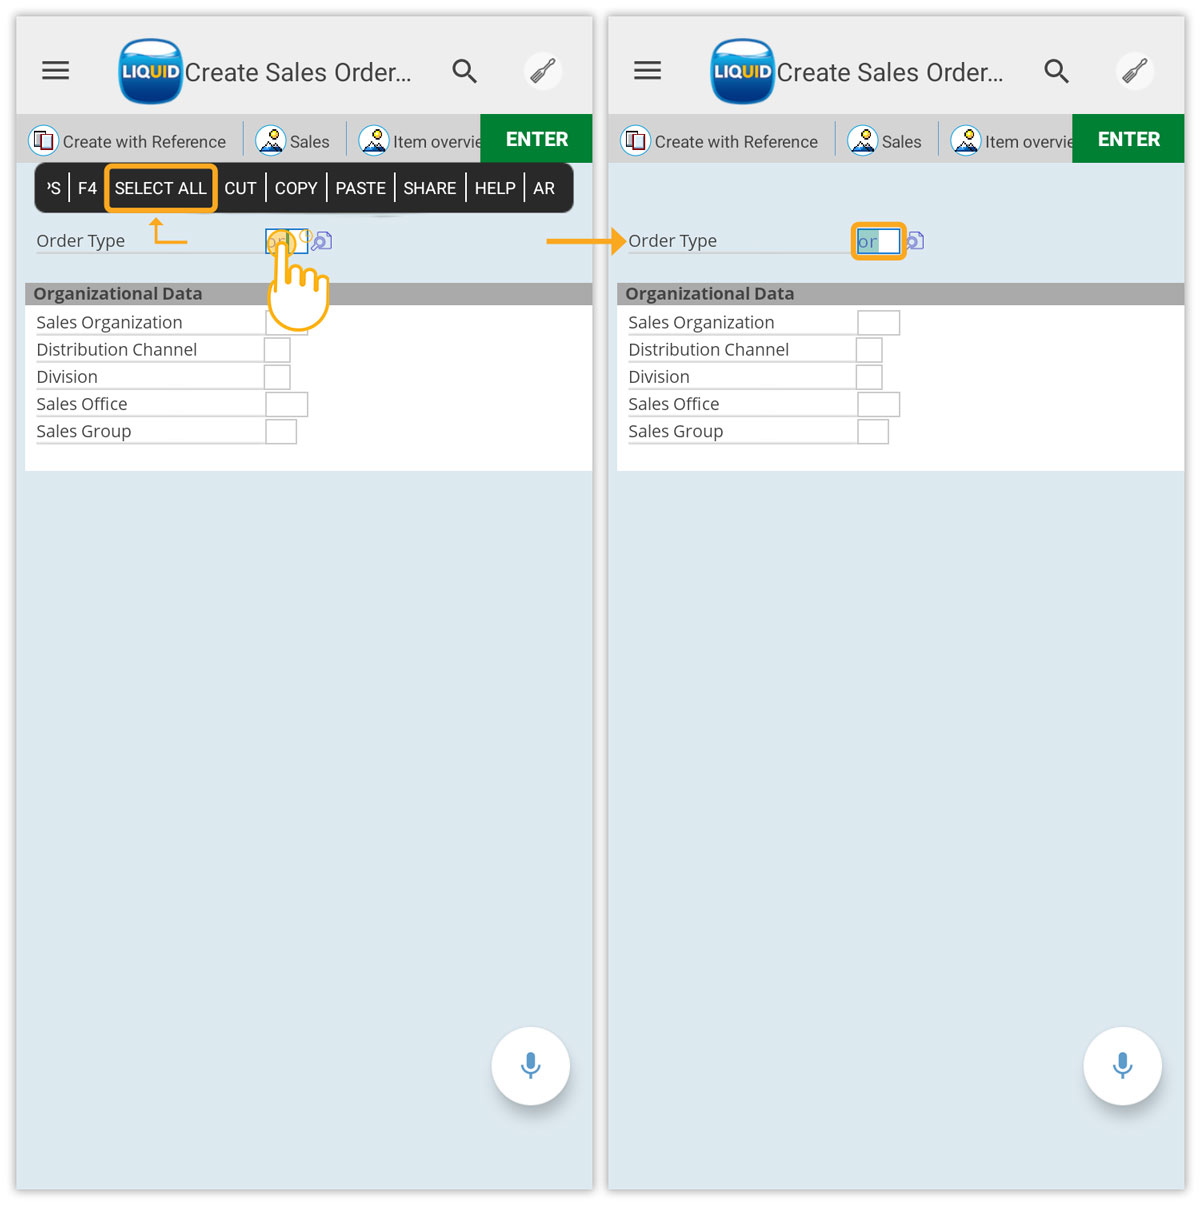The image size is (1200, 1205).
Task: Tap Create with Reference icon, right screen
Action: pyautogui.click(x=636, y=141)
